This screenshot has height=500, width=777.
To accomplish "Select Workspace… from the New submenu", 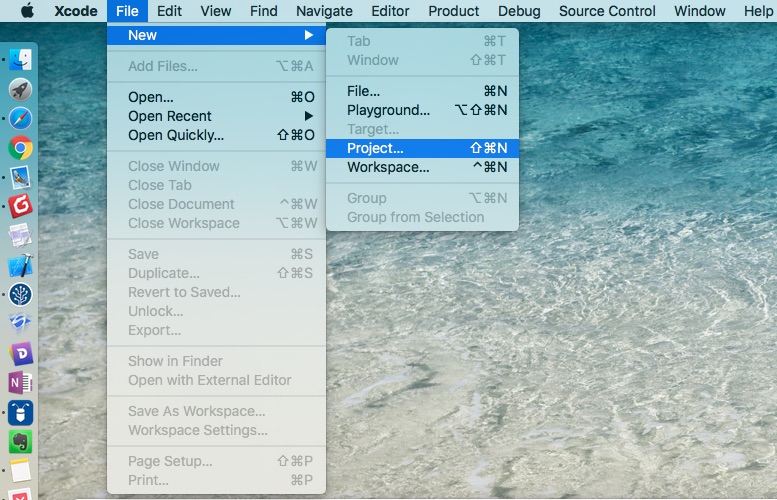I will (x=422, y=167).
